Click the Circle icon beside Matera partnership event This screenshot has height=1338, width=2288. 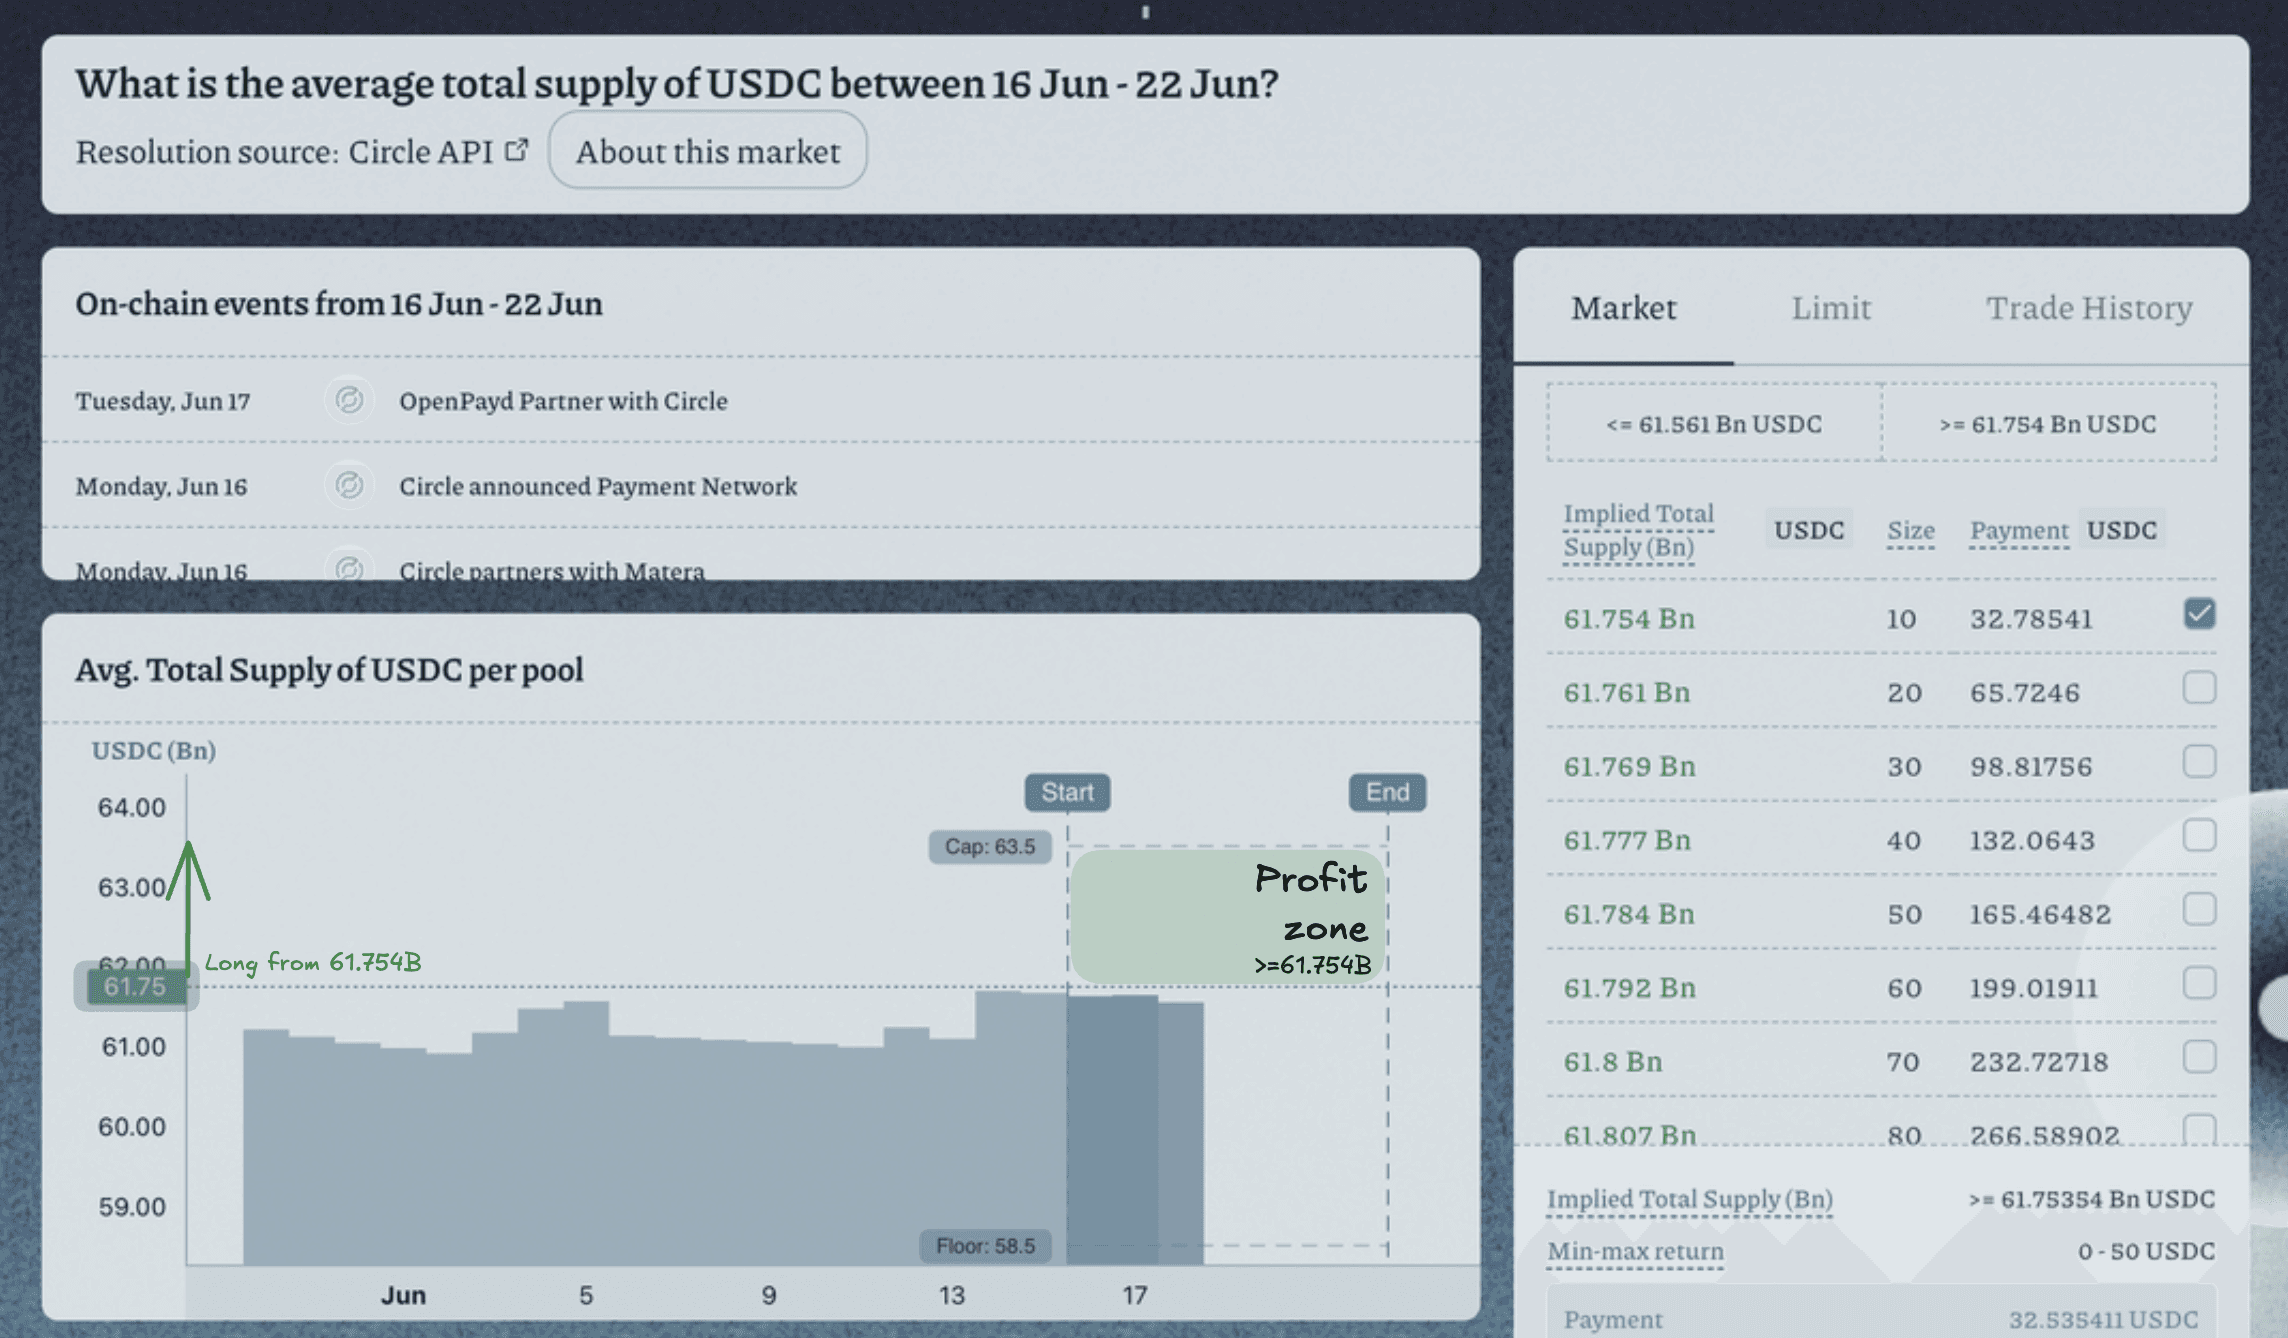349,566
